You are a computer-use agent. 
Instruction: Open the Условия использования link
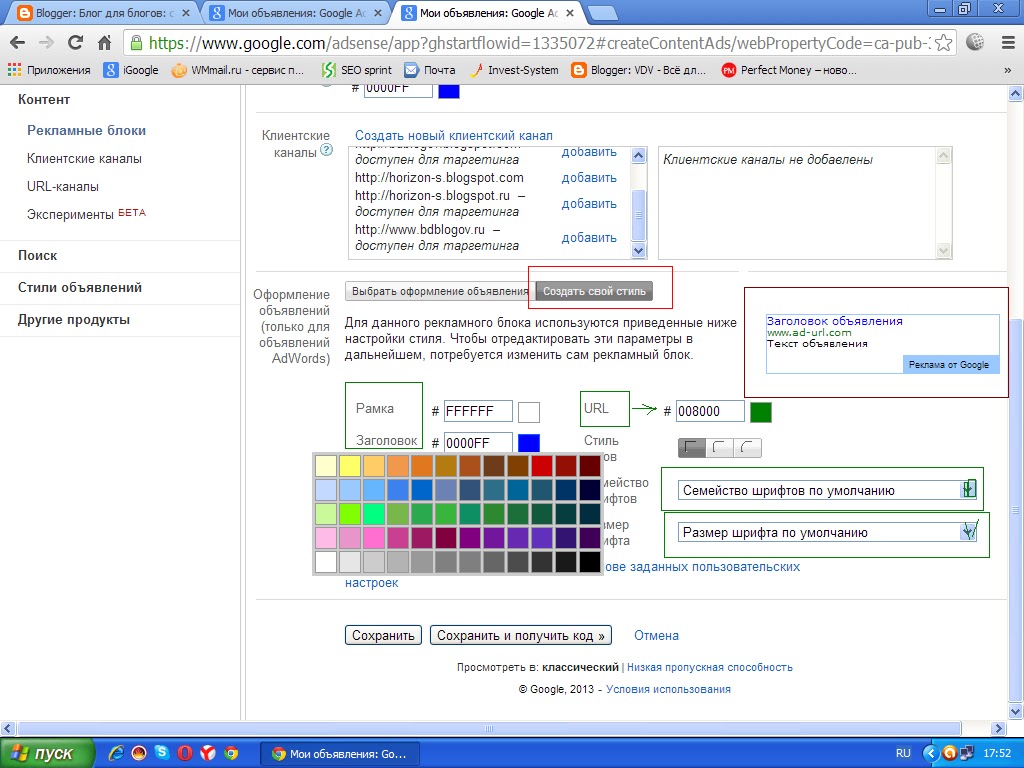coord(668,689)
